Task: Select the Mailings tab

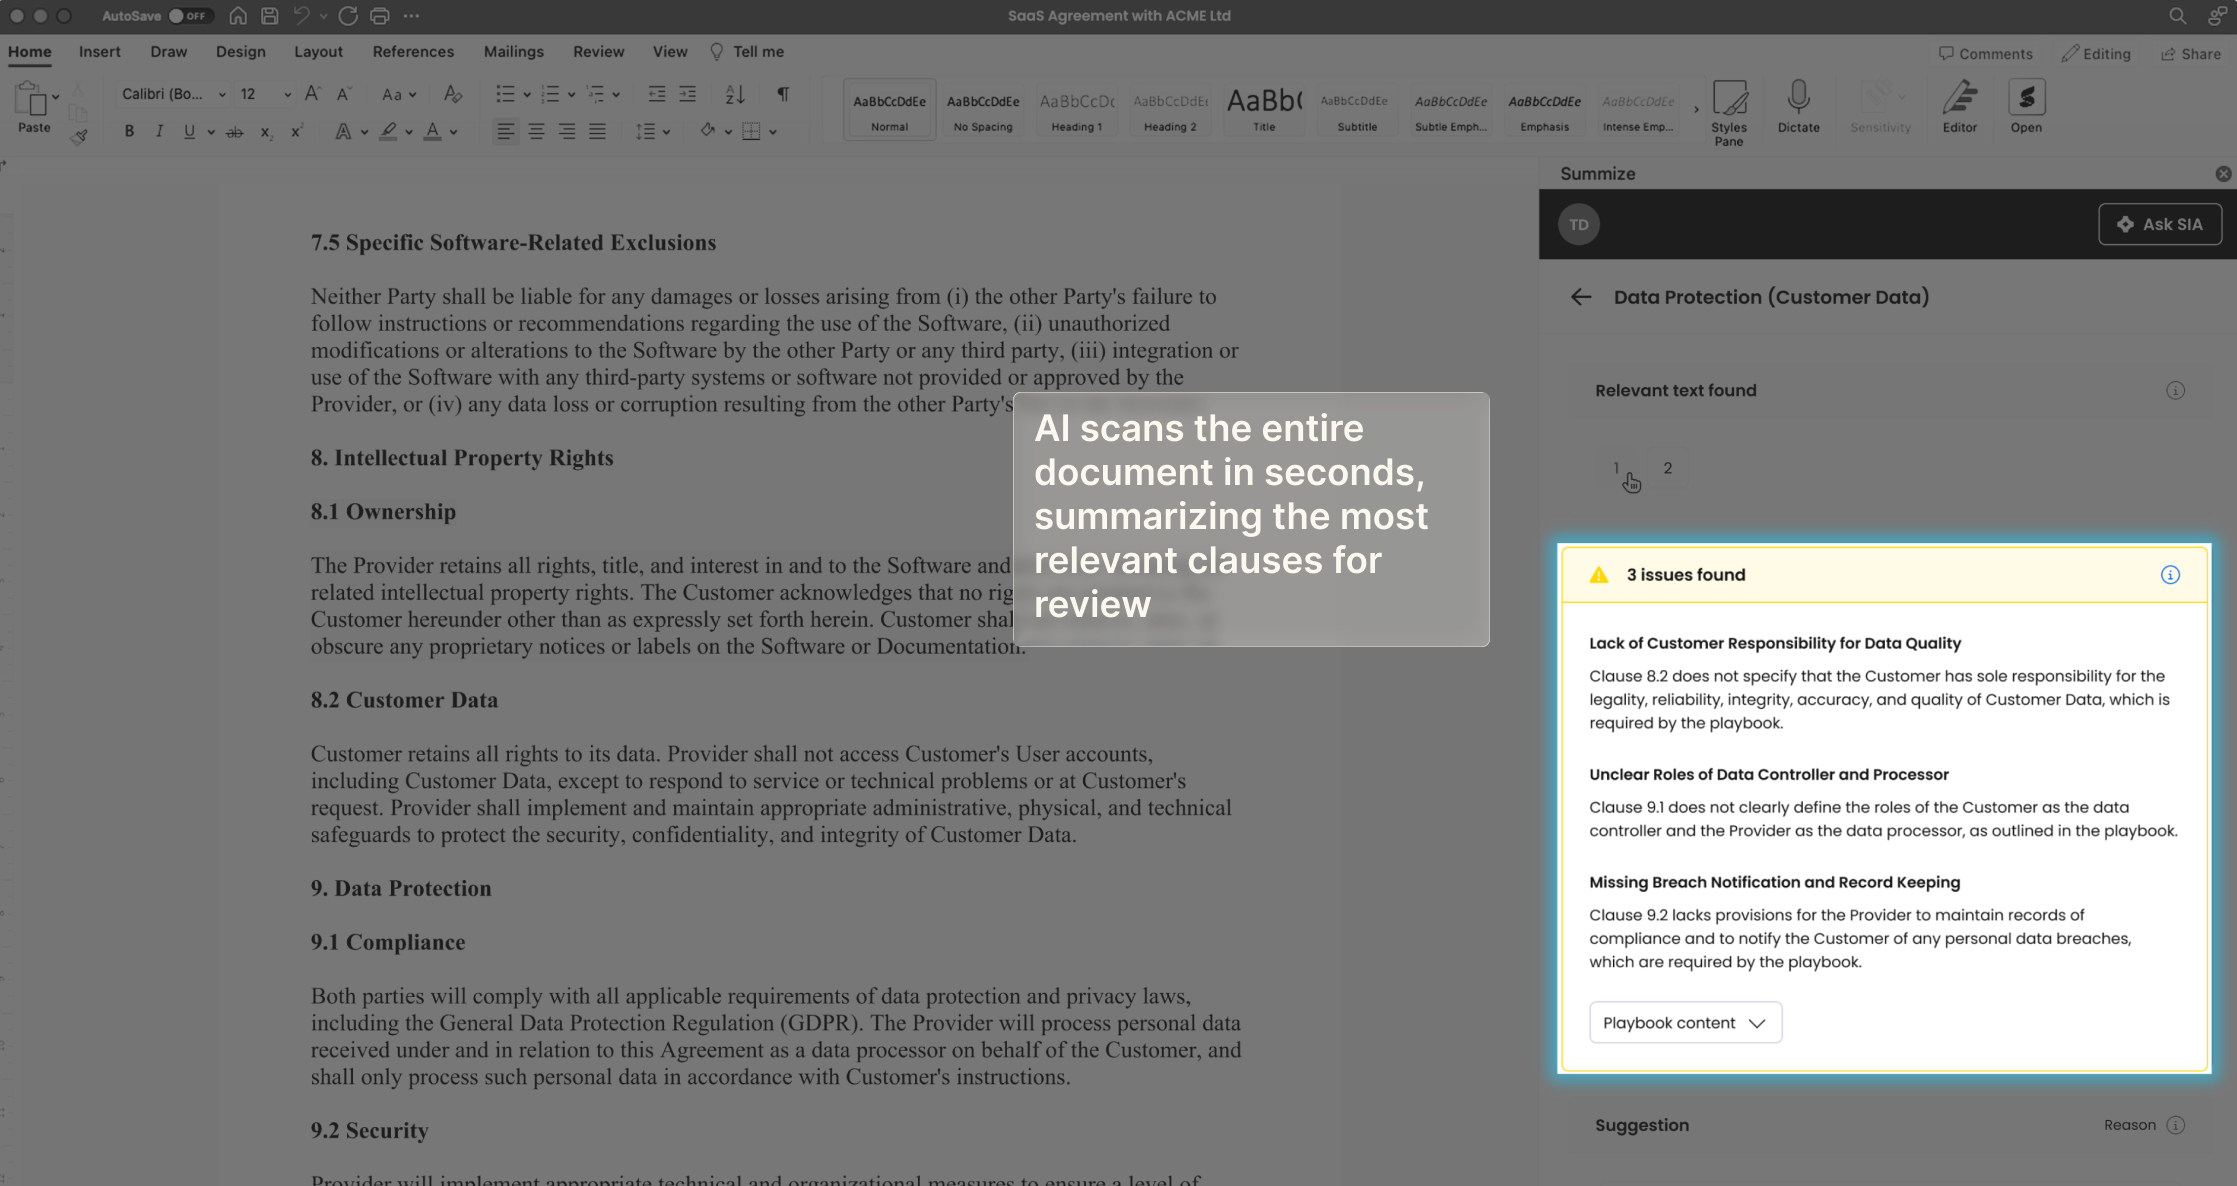Action: pyautogui.click(x=513, y=52)
